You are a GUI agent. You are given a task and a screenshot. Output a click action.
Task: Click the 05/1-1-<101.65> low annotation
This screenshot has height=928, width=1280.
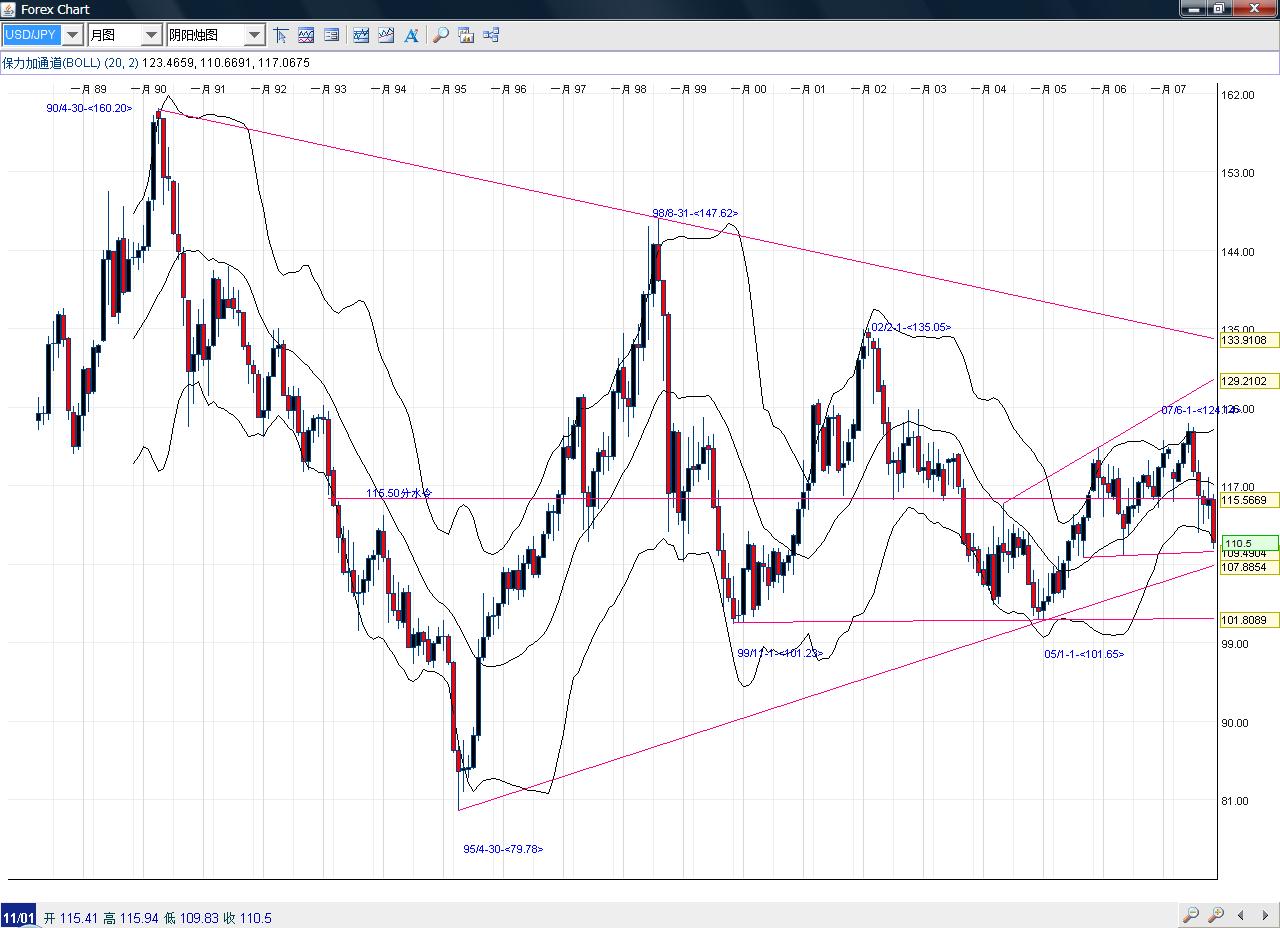point(1084,654)
